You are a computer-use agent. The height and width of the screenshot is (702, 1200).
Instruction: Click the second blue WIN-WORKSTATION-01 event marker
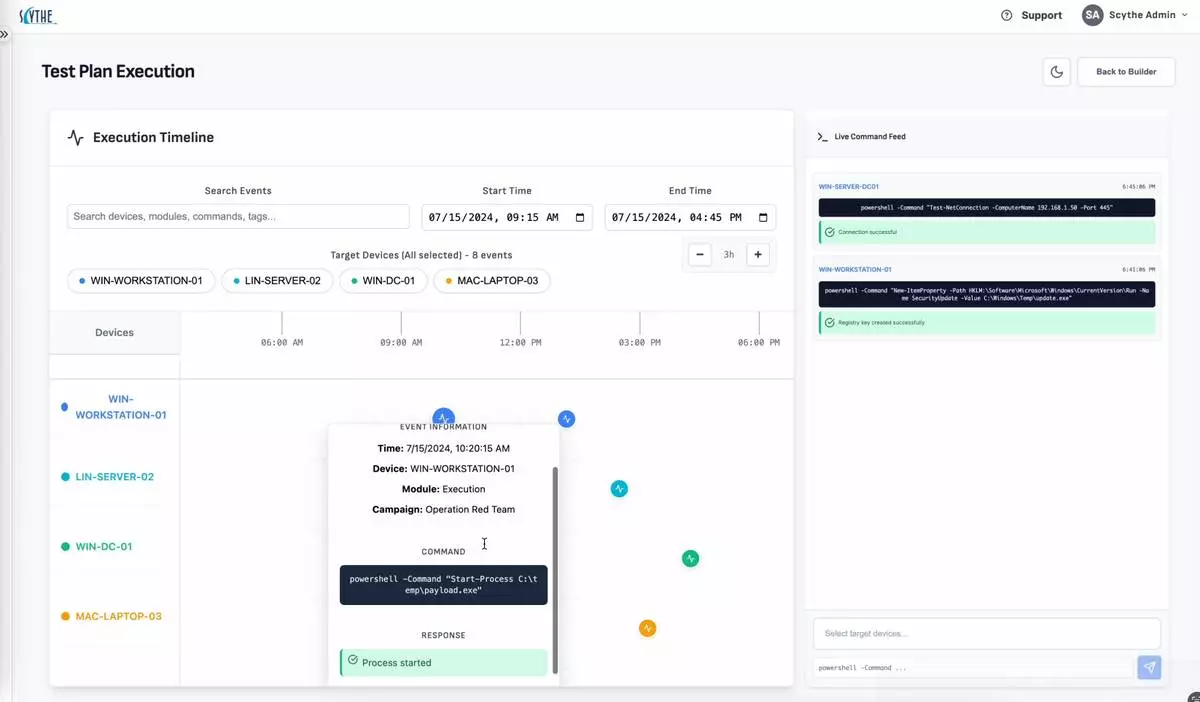[x=566, y=419]
